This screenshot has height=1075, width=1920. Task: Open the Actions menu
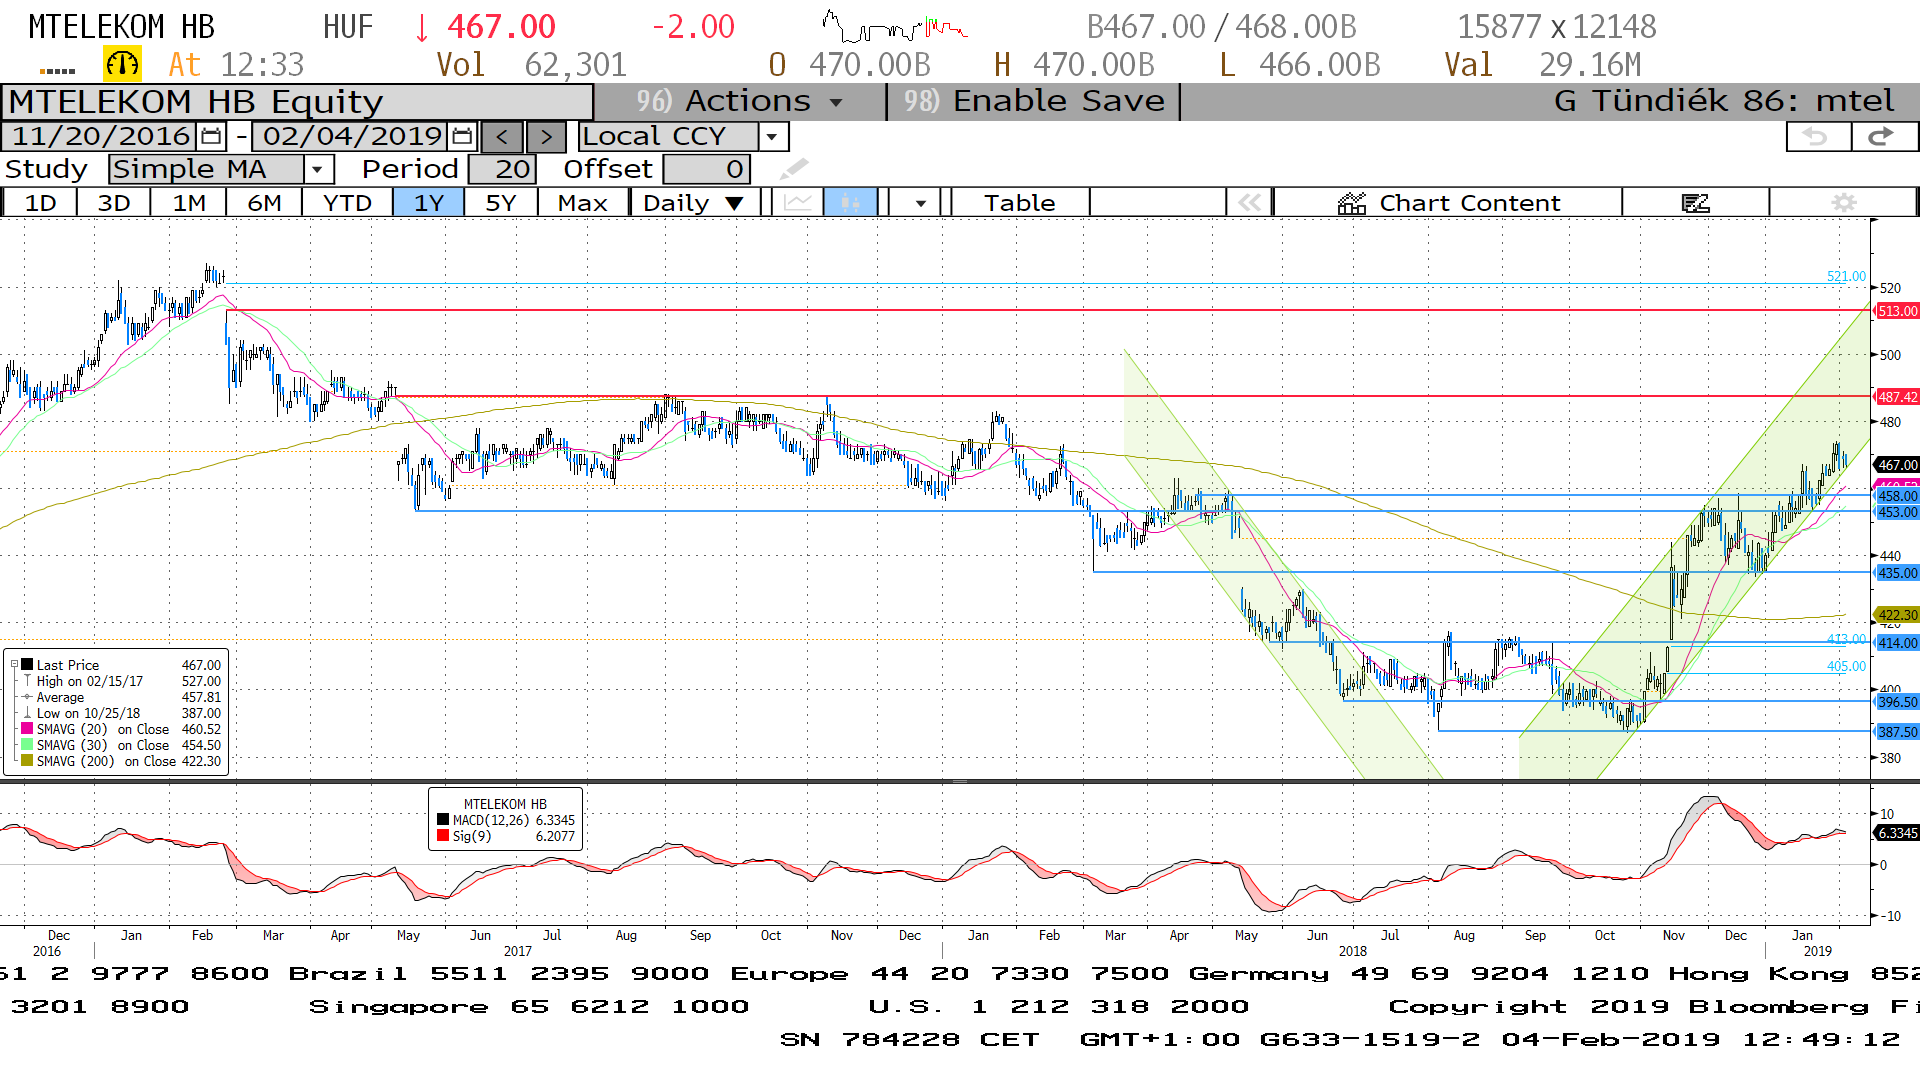click(x=739, y=101)
